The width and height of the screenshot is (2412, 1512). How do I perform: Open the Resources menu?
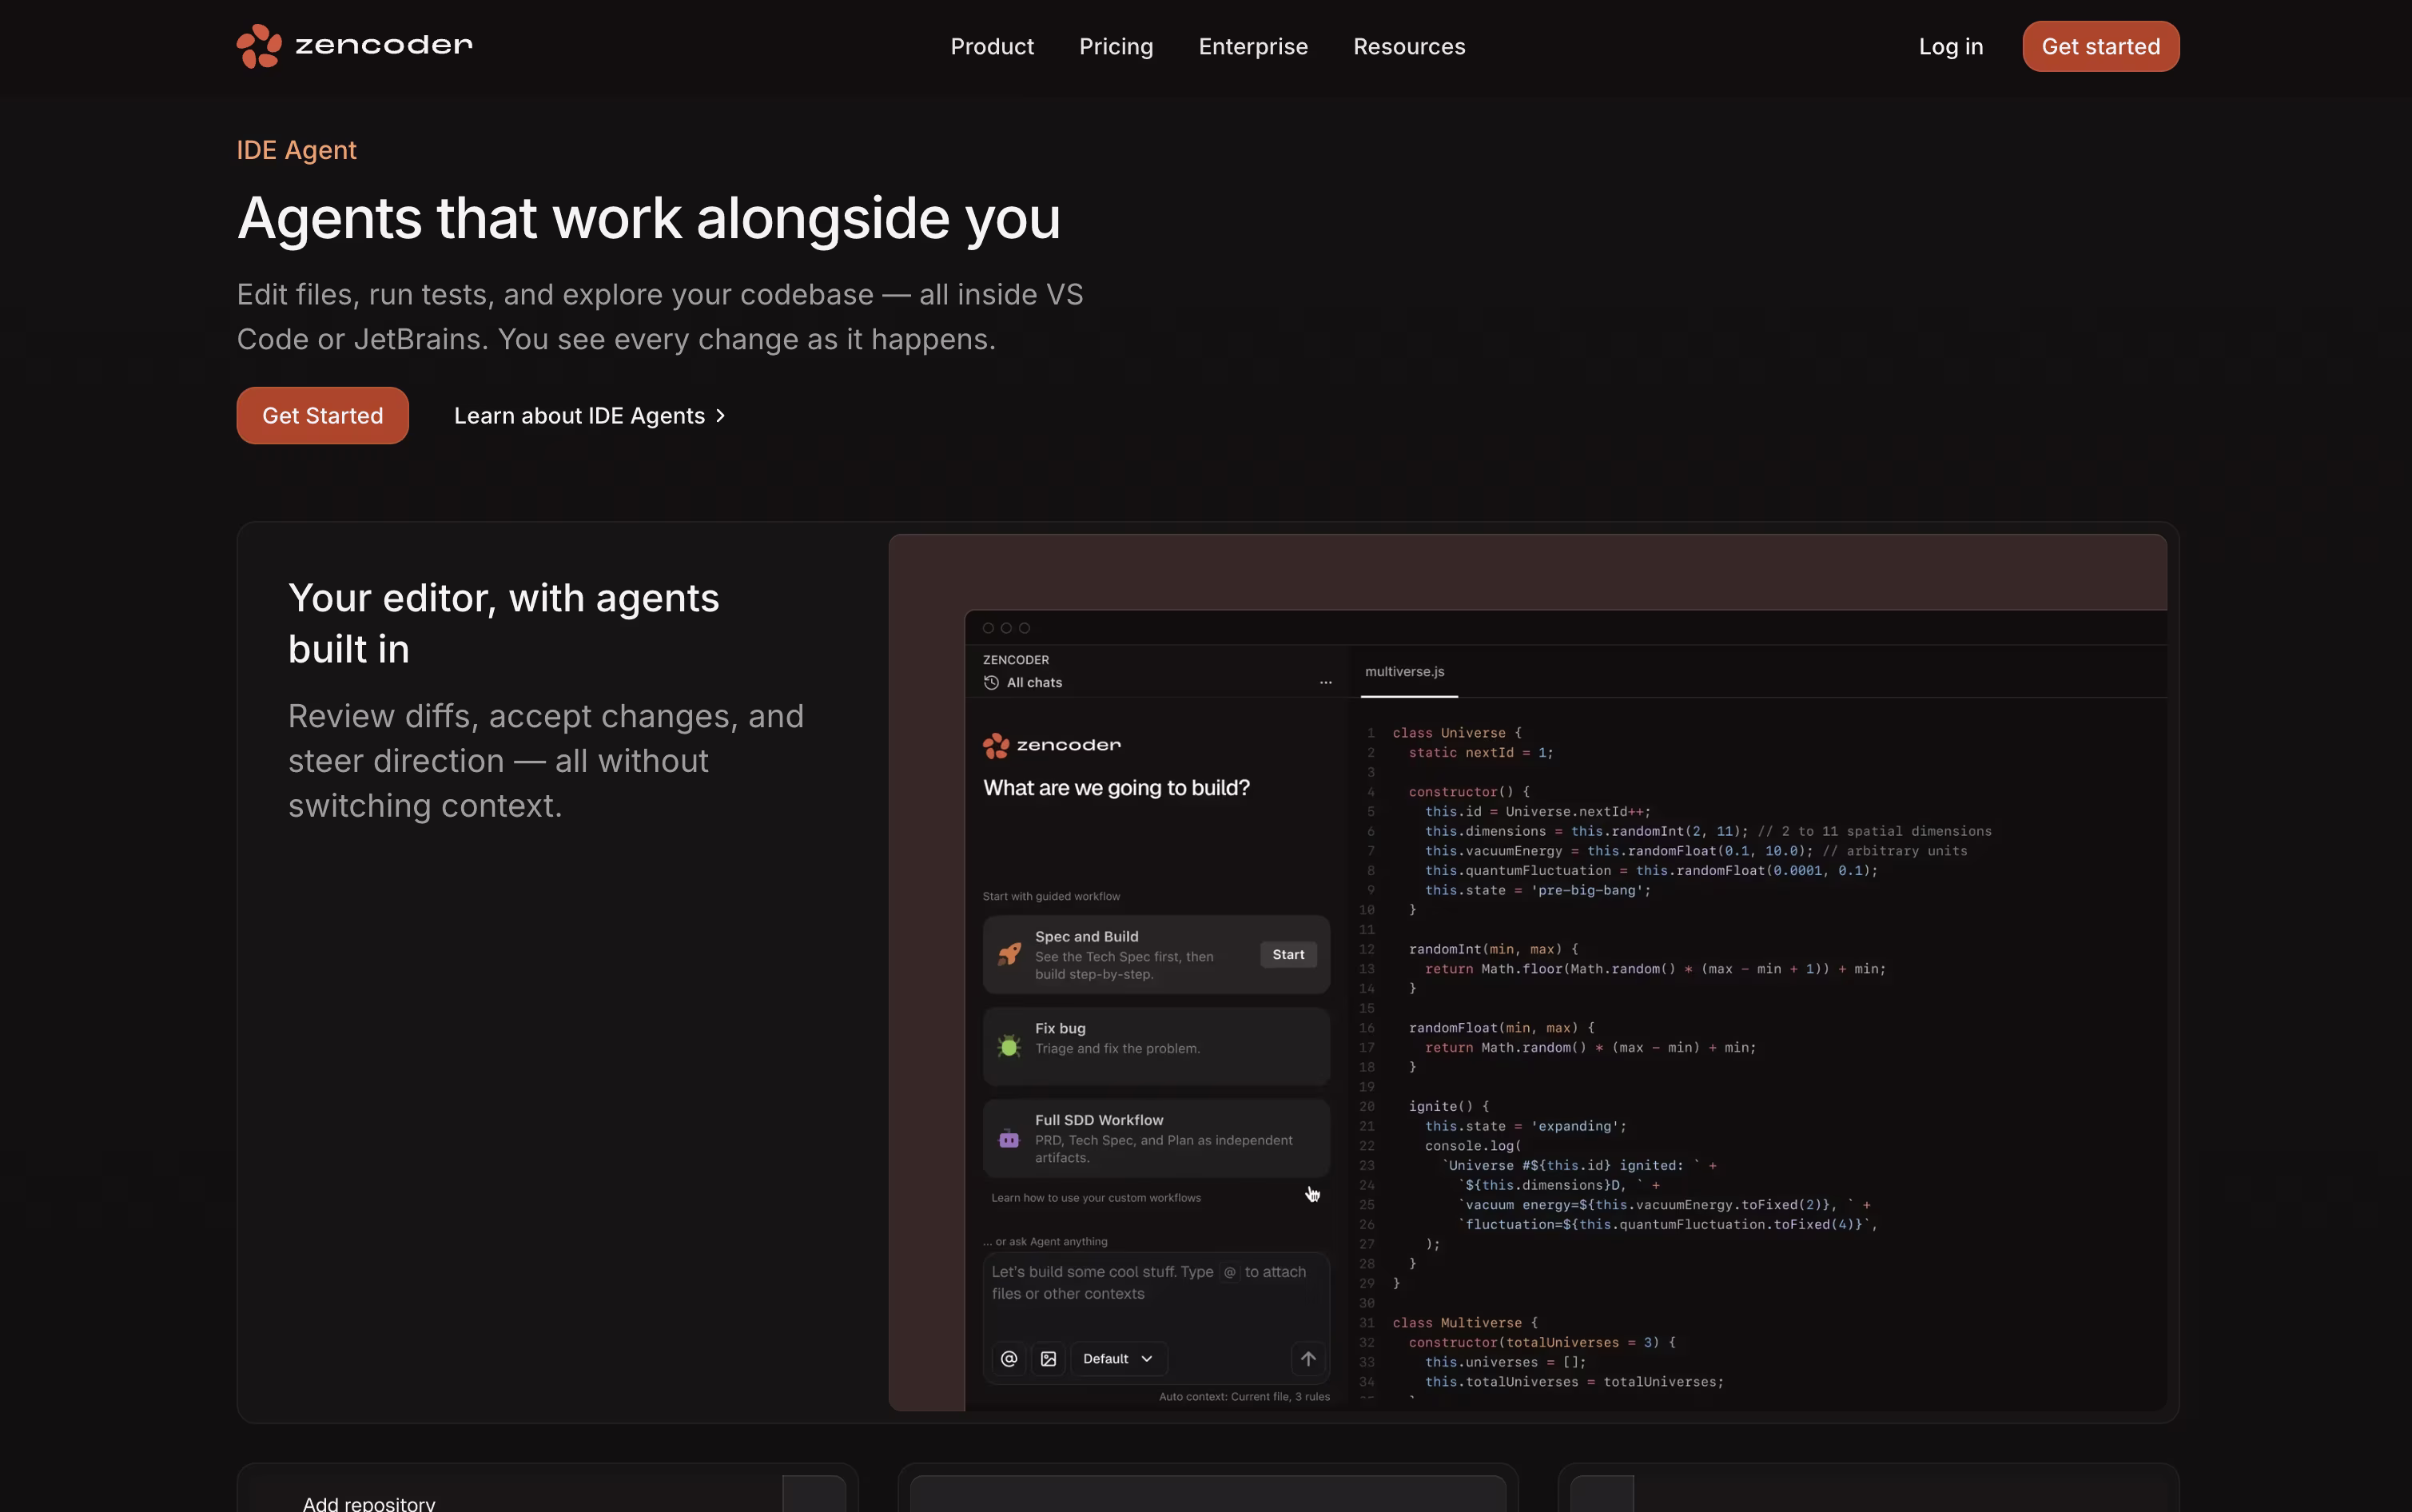pos(1409,46)
